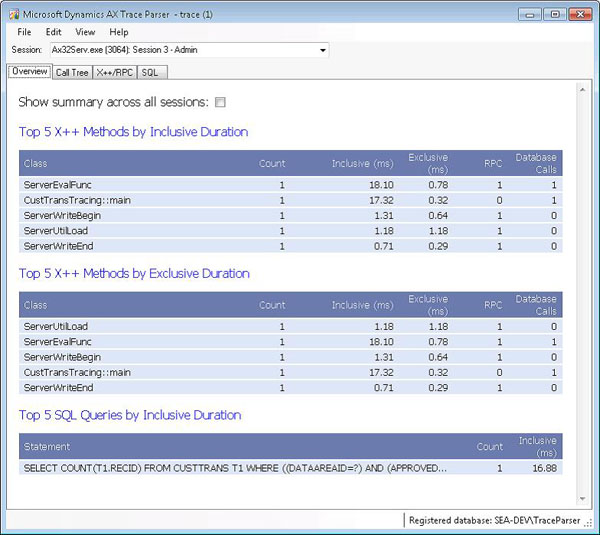Open the File menu

tap(24, 32)
